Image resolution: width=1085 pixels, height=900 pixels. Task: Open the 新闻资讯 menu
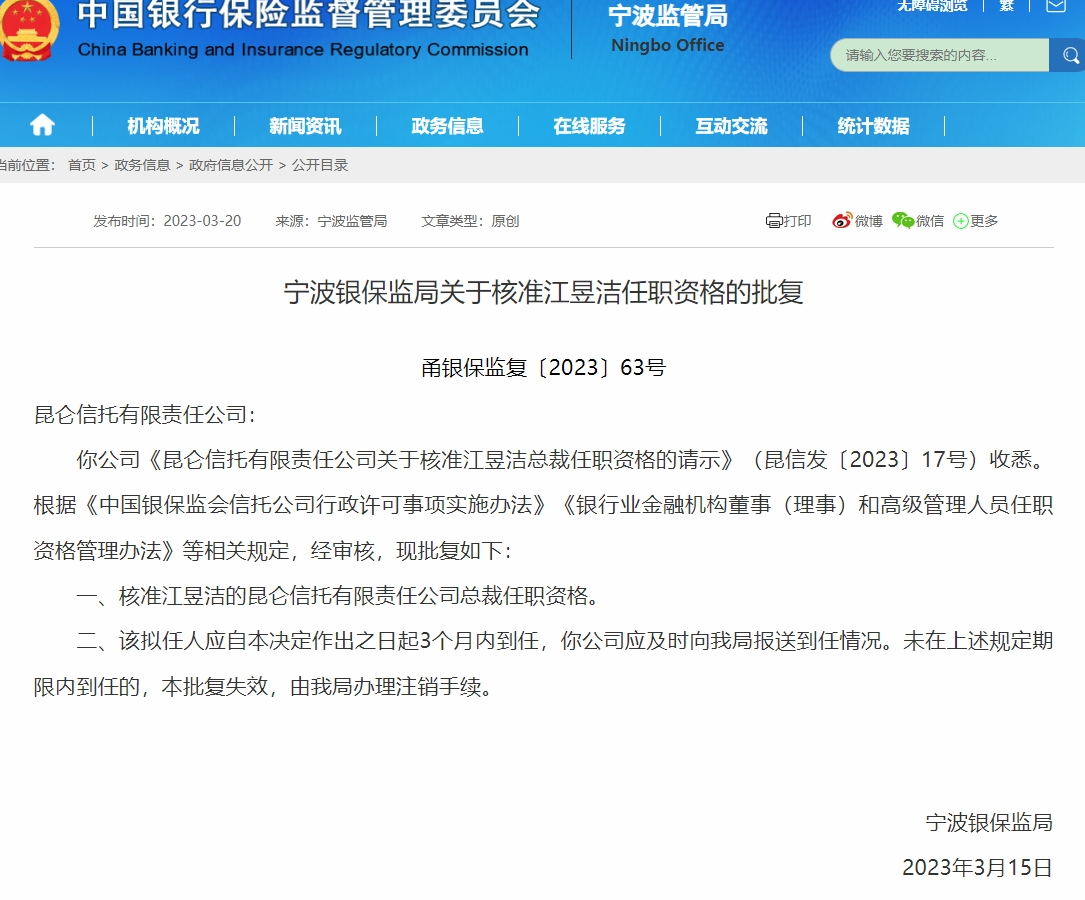click(305, 126)
